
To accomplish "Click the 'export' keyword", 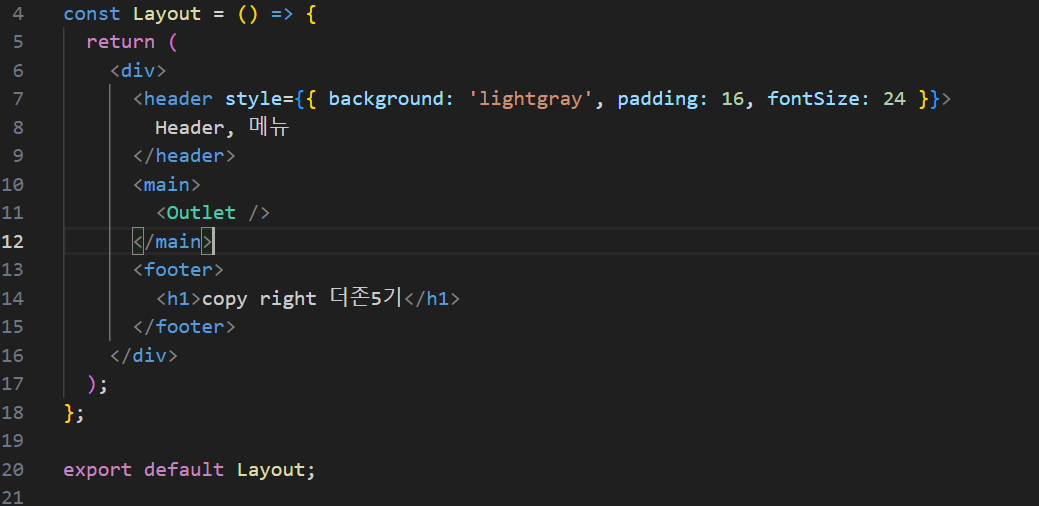I will pyautogui.click(x=97, y=470).
